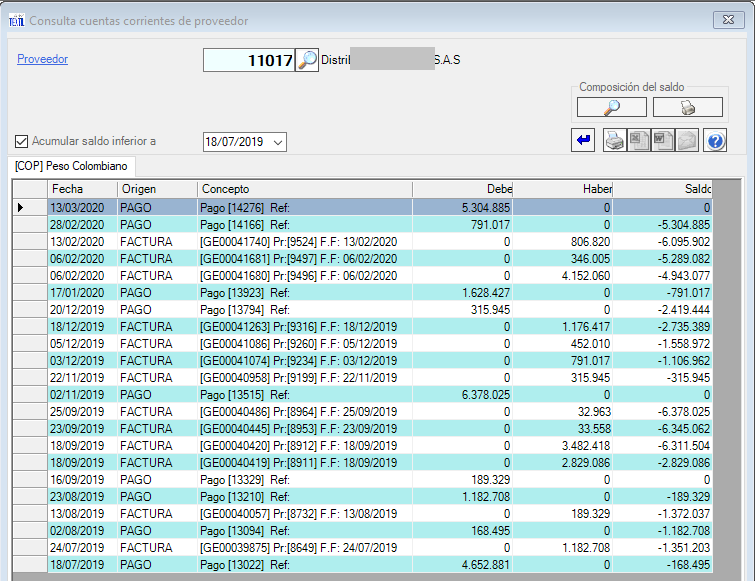Export the statement to Word
The height and width of the screenshot is (581, 755).
coord(663,141)
